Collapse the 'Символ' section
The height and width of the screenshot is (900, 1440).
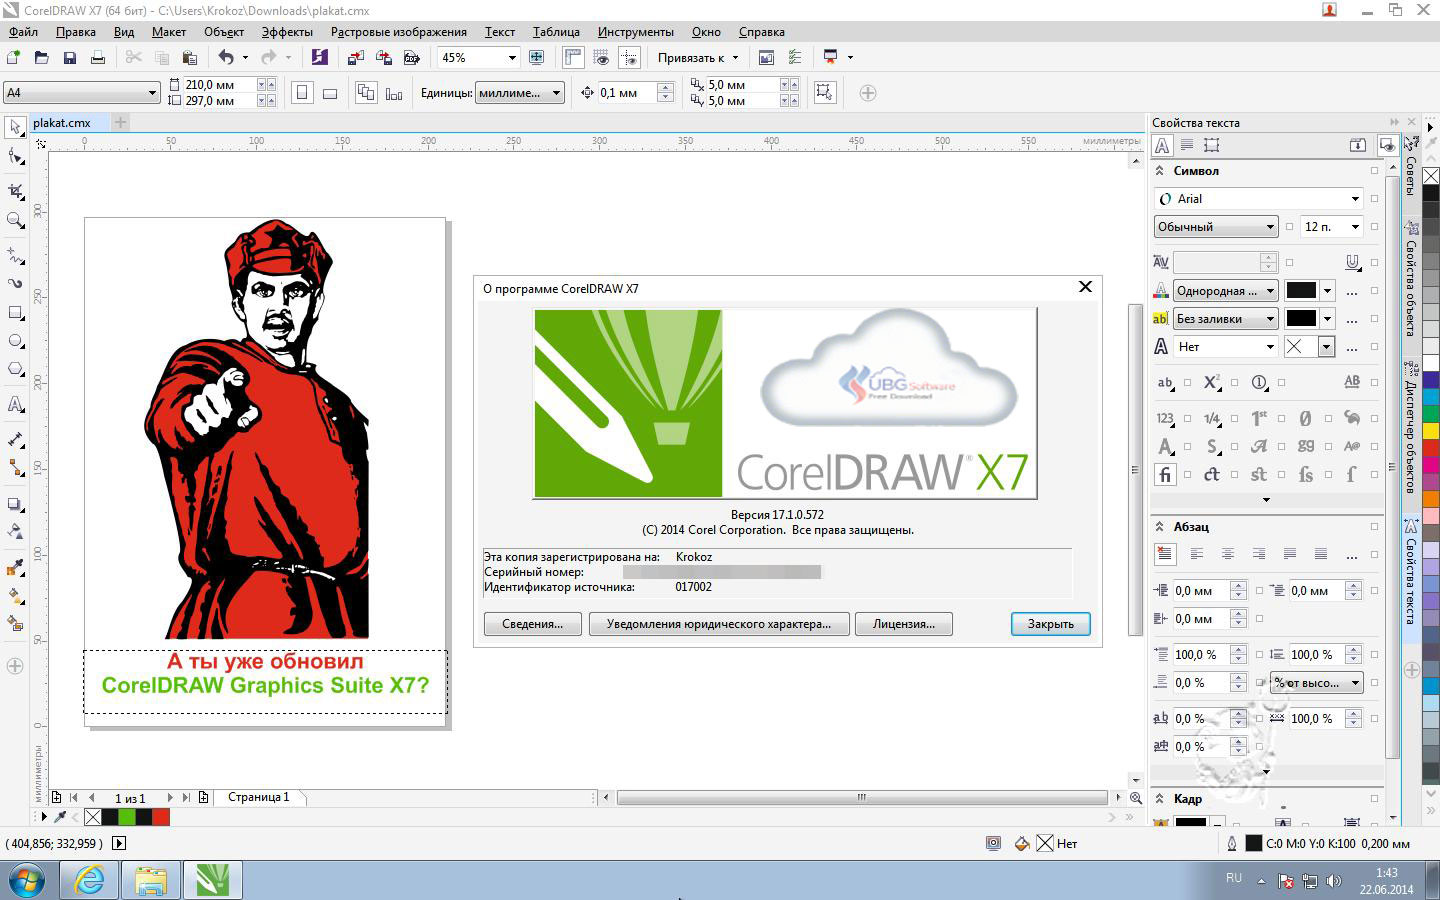coord(1160,171)
